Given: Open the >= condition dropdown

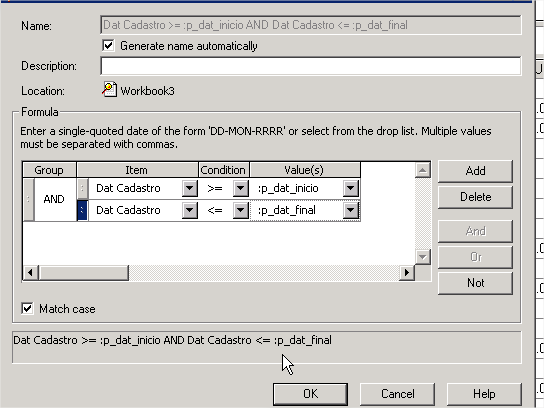Looking at the screenshot, I should tap(241, 188).
